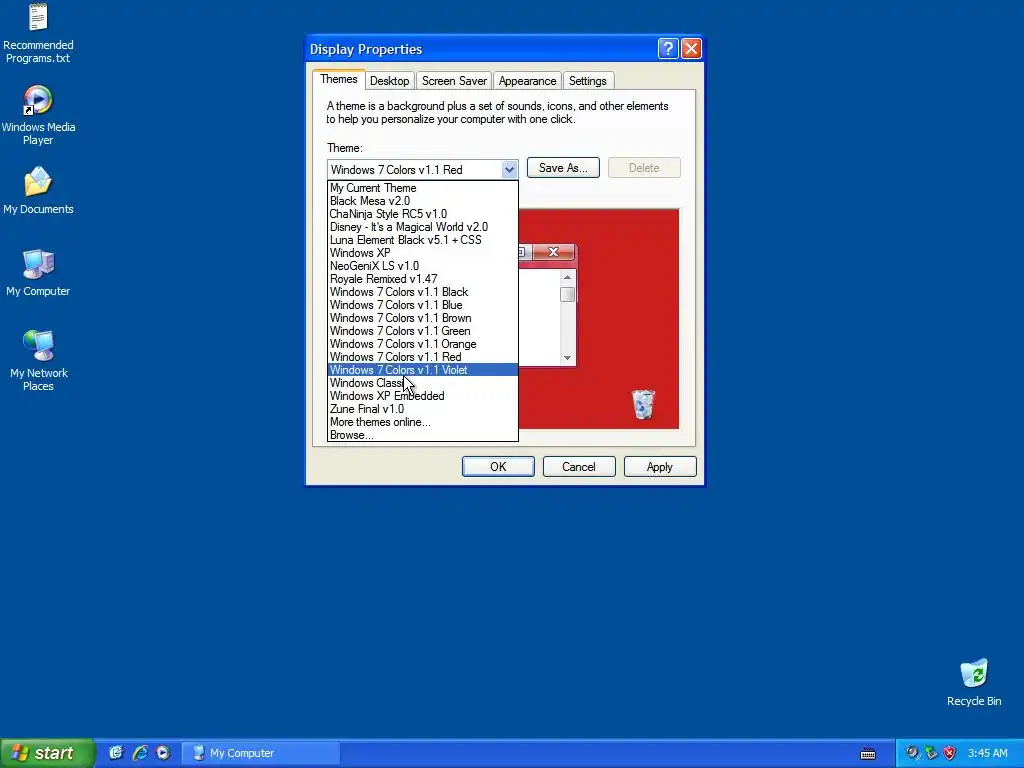Choose Disney - It's a Magical World theme
The height and width of the screenshot is (768, 1024).
423,227
